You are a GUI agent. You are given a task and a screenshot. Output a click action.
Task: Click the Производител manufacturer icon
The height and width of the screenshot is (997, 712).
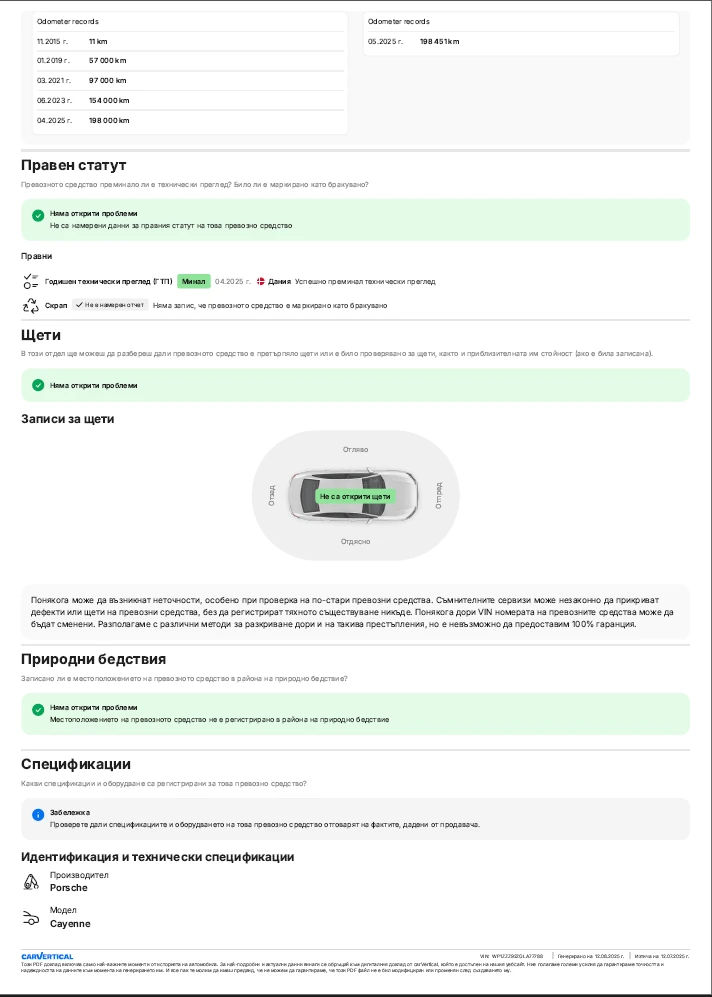[30, 882]
